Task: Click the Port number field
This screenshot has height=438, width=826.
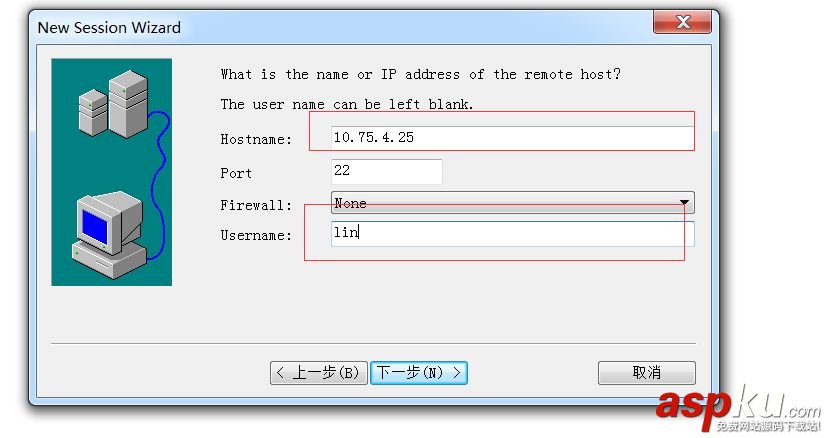Action: coord(386,172)
